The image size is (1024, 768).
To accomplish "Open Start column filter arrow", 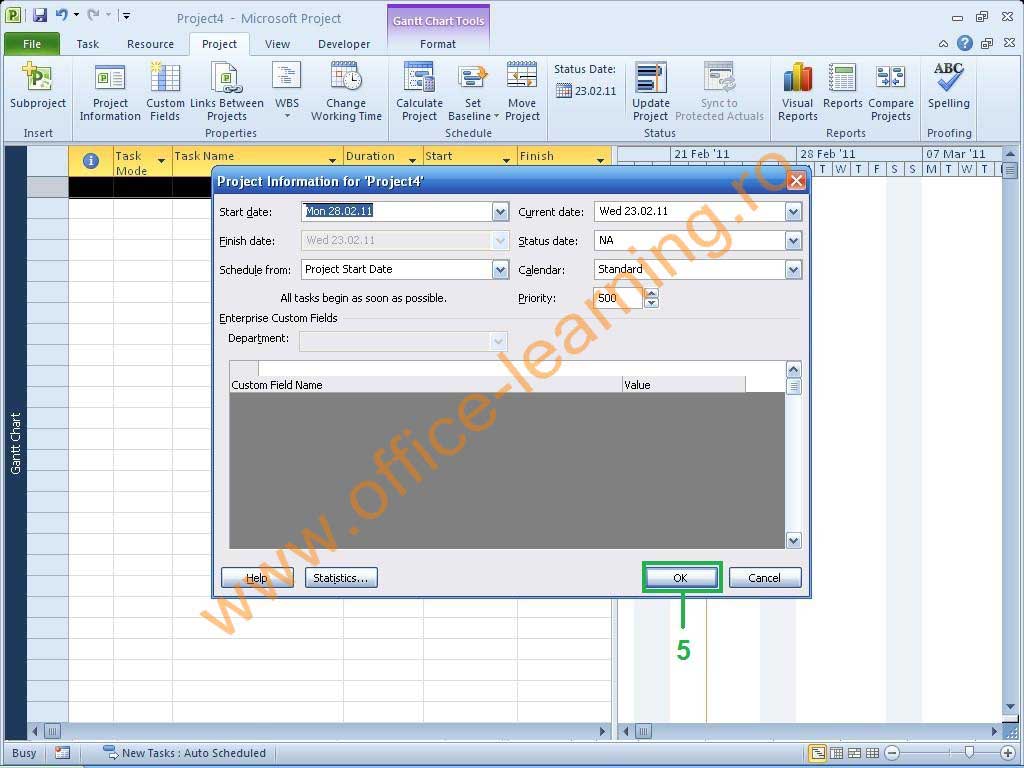I will (x=506, y=161).
